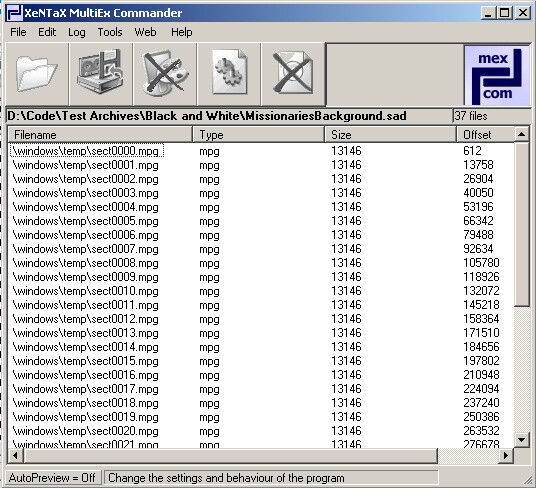Click the MultiEx title bar app icon
Screen dimensions: 536x488
(x=14, y=13)
